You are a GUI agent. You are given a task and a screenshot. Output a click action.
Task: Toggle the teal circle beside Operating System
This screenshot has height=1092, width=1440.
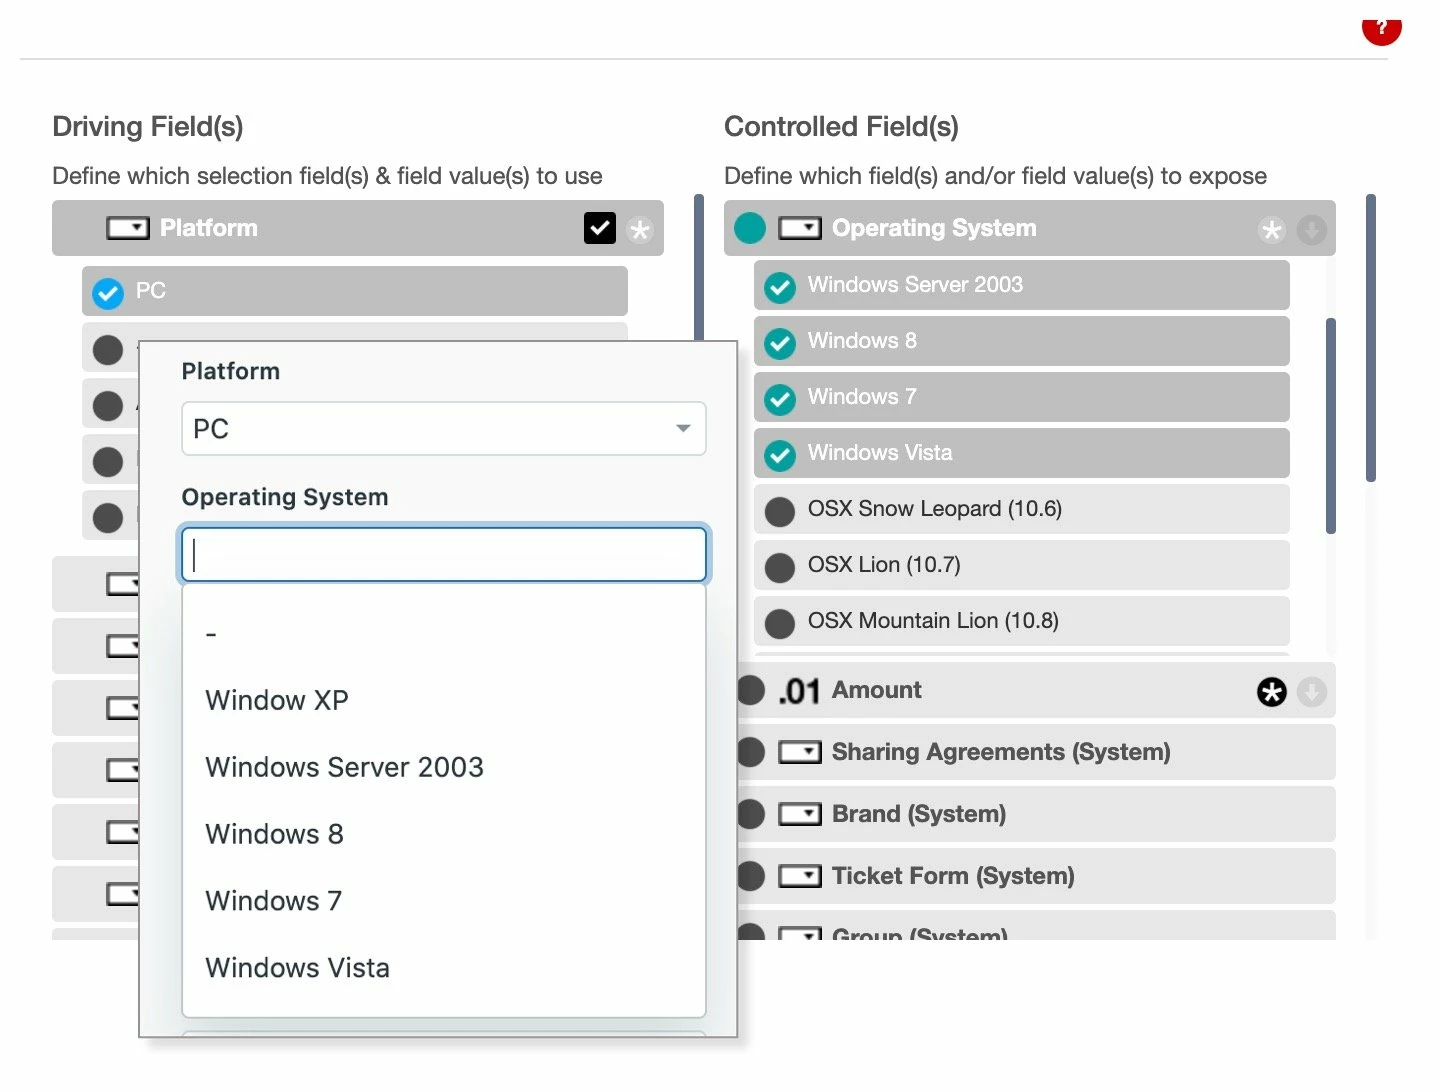(750, 228)
